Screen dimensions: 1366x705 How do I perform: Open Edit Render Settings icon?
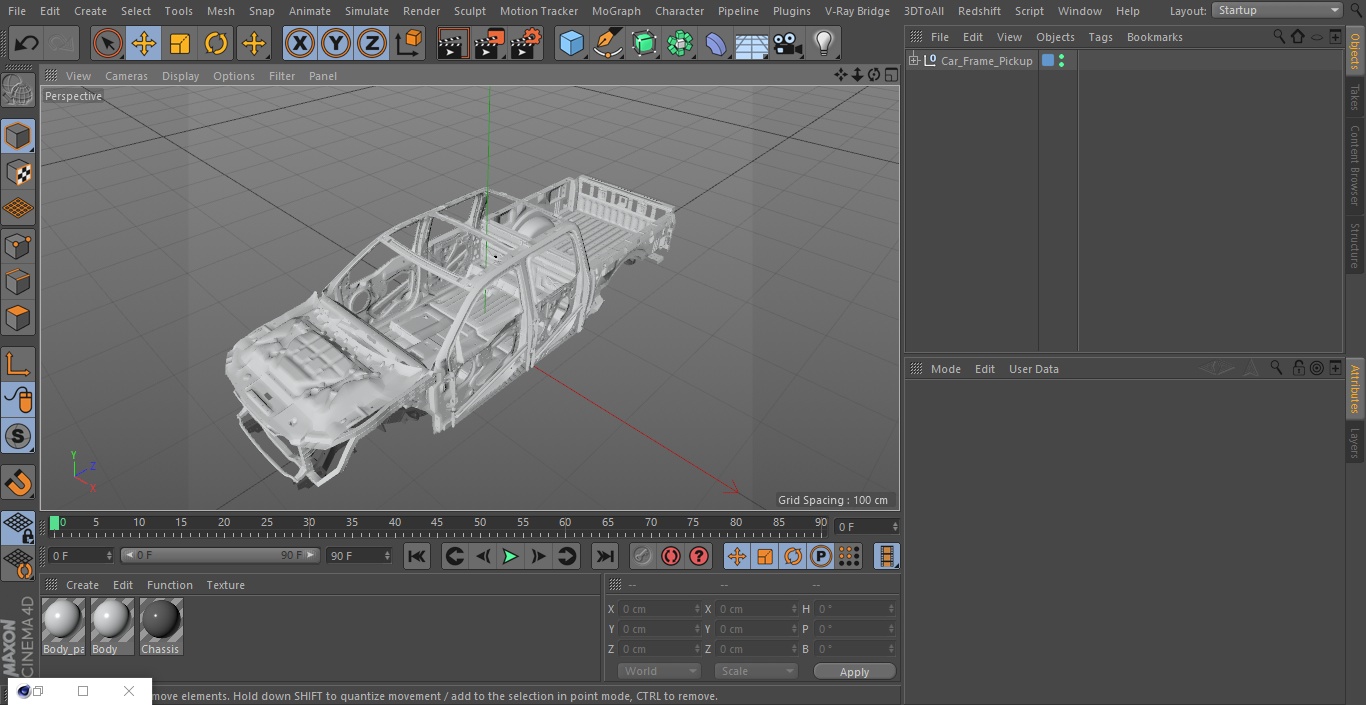pos(525,44)
